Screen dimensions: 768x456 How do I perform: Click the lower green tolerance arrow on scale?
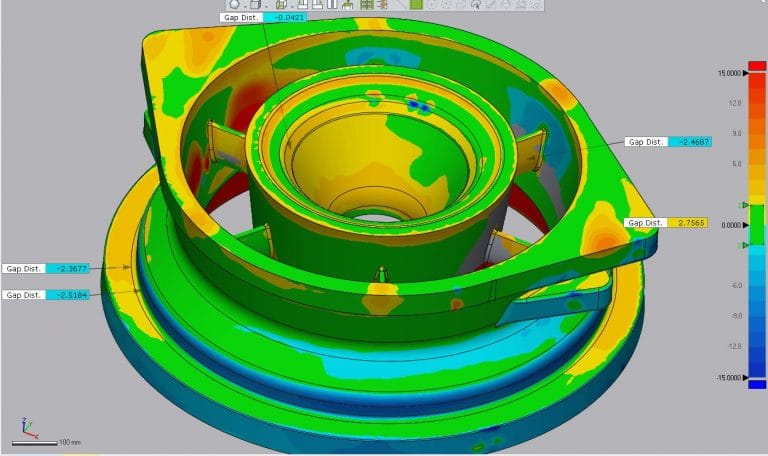744,245
